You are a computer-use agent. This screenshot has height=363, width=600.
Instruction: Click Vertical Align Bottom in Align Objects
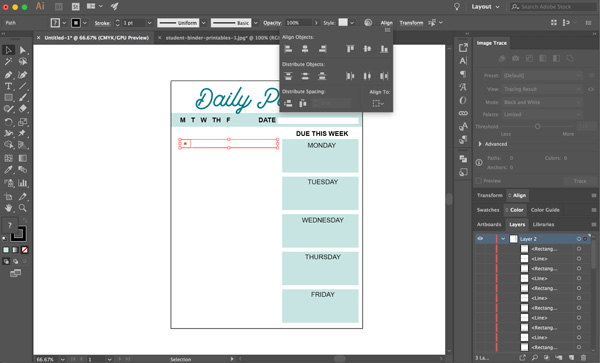click(384, 49)
